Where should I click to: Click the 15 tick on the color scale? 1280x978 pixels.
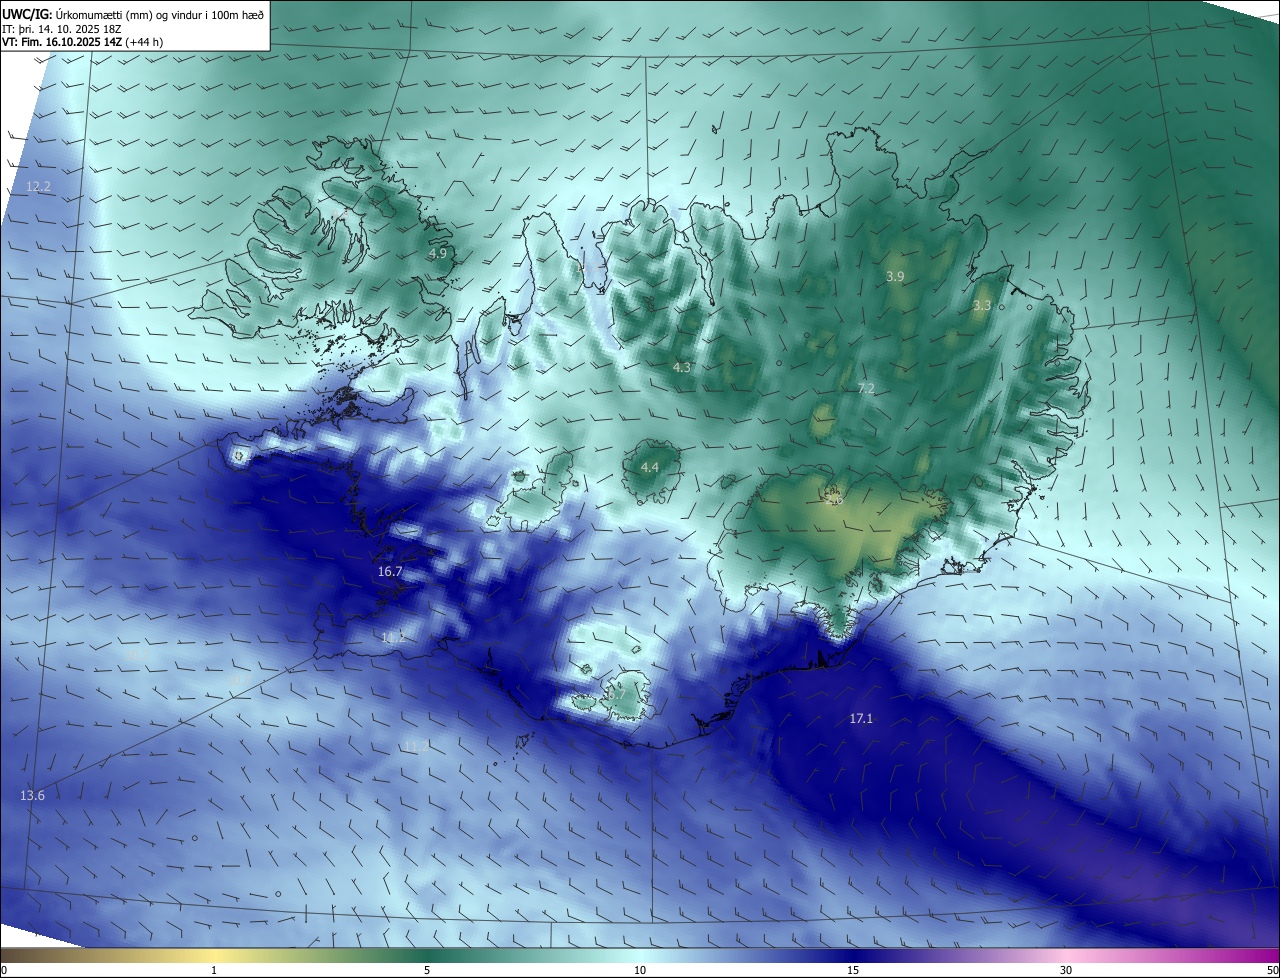tap(853, 970)
